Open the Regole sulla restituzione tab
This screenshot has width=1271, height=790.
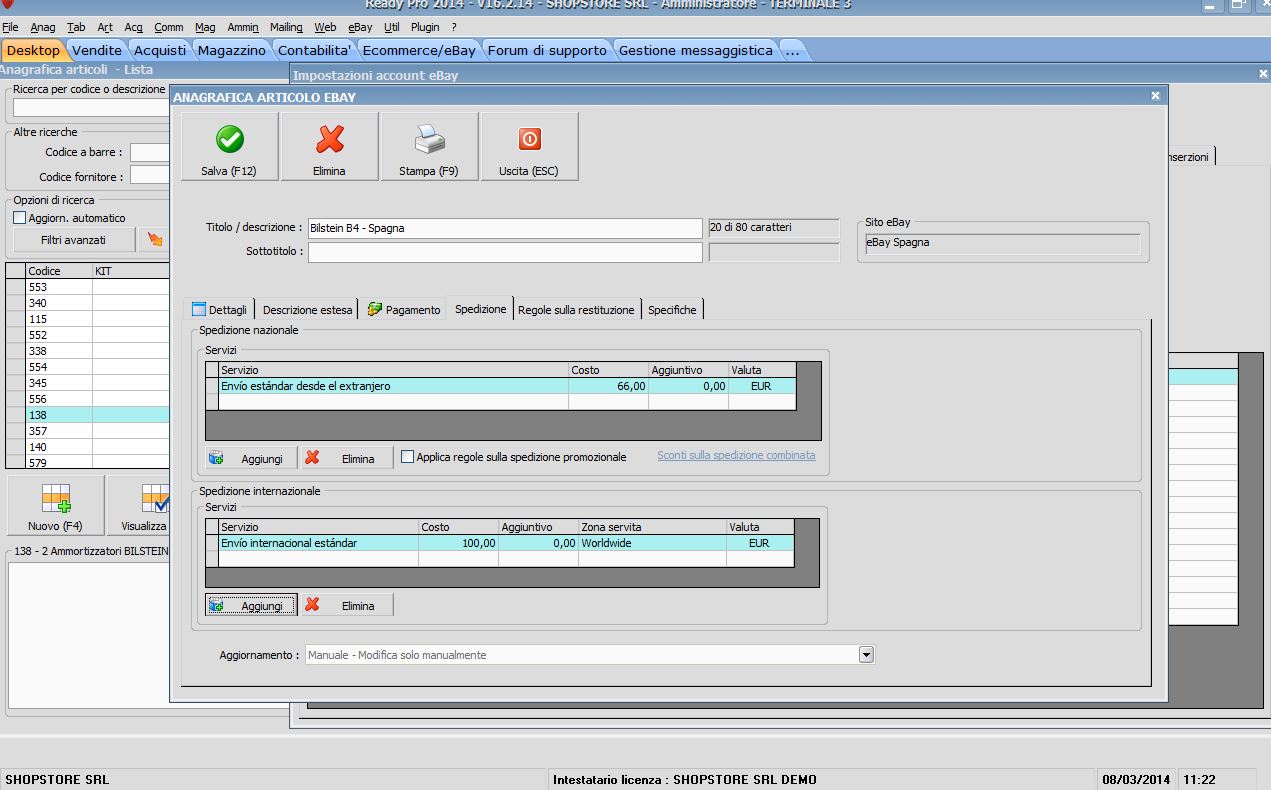point(576,310)
